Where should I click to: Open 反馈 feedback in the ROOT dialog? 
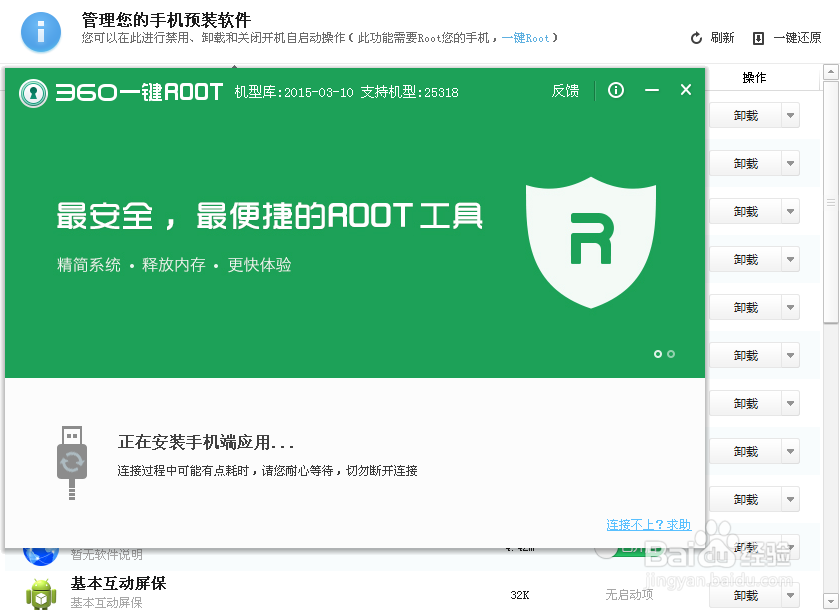point(565,91)
